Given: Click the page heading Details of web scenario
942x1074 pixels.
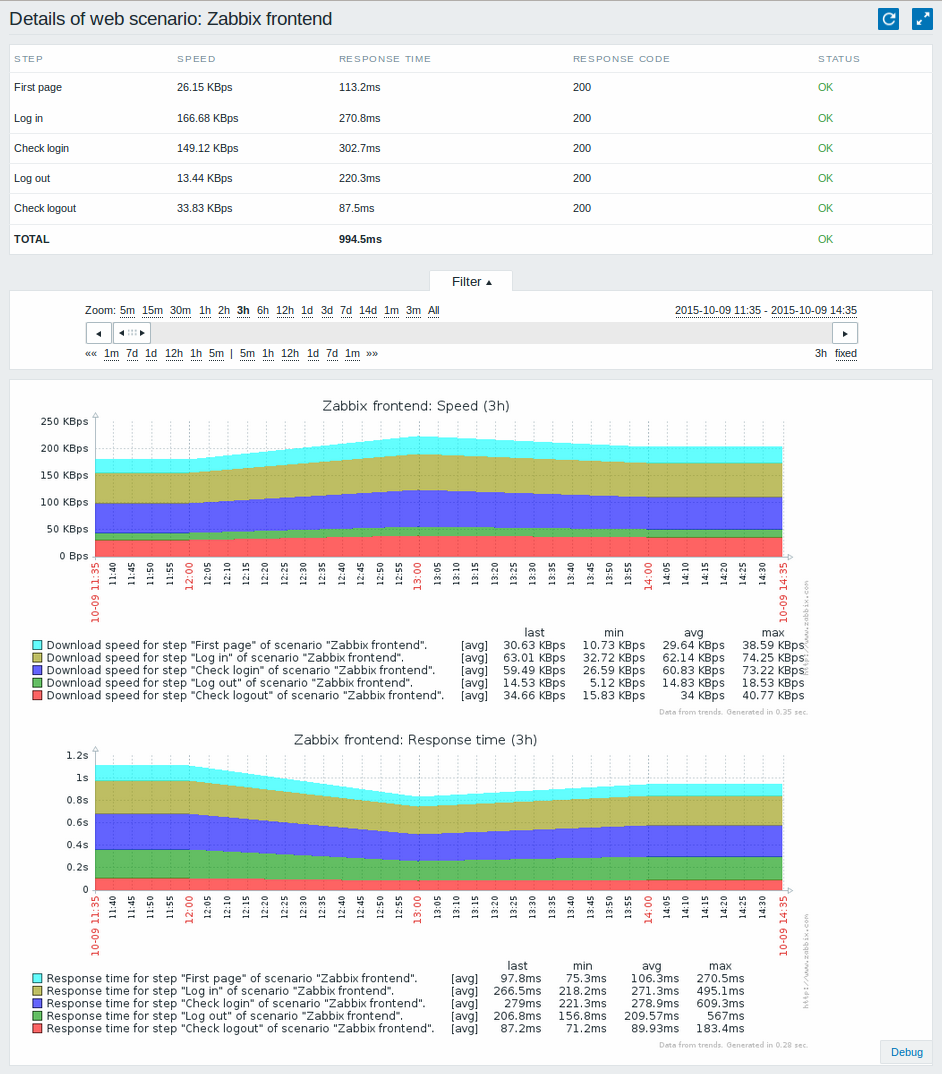Looking at the screenshot, I should click(x=171, y=18).
